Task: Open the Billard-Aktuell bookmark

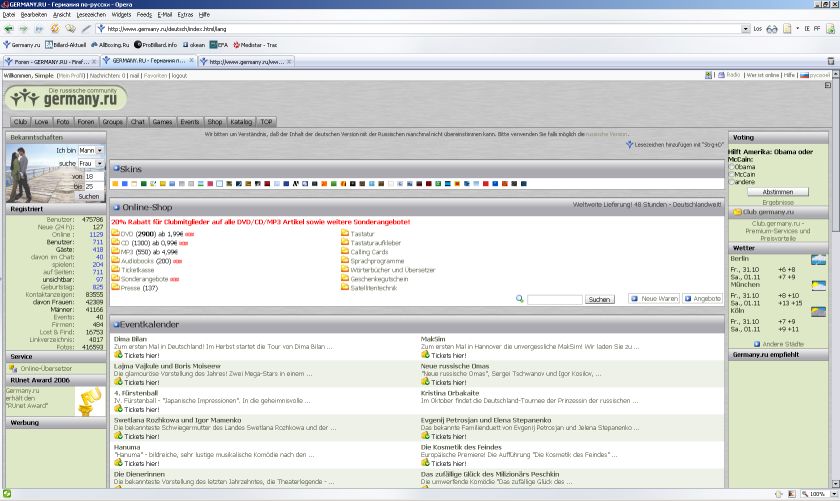Action: pos(65,45)
